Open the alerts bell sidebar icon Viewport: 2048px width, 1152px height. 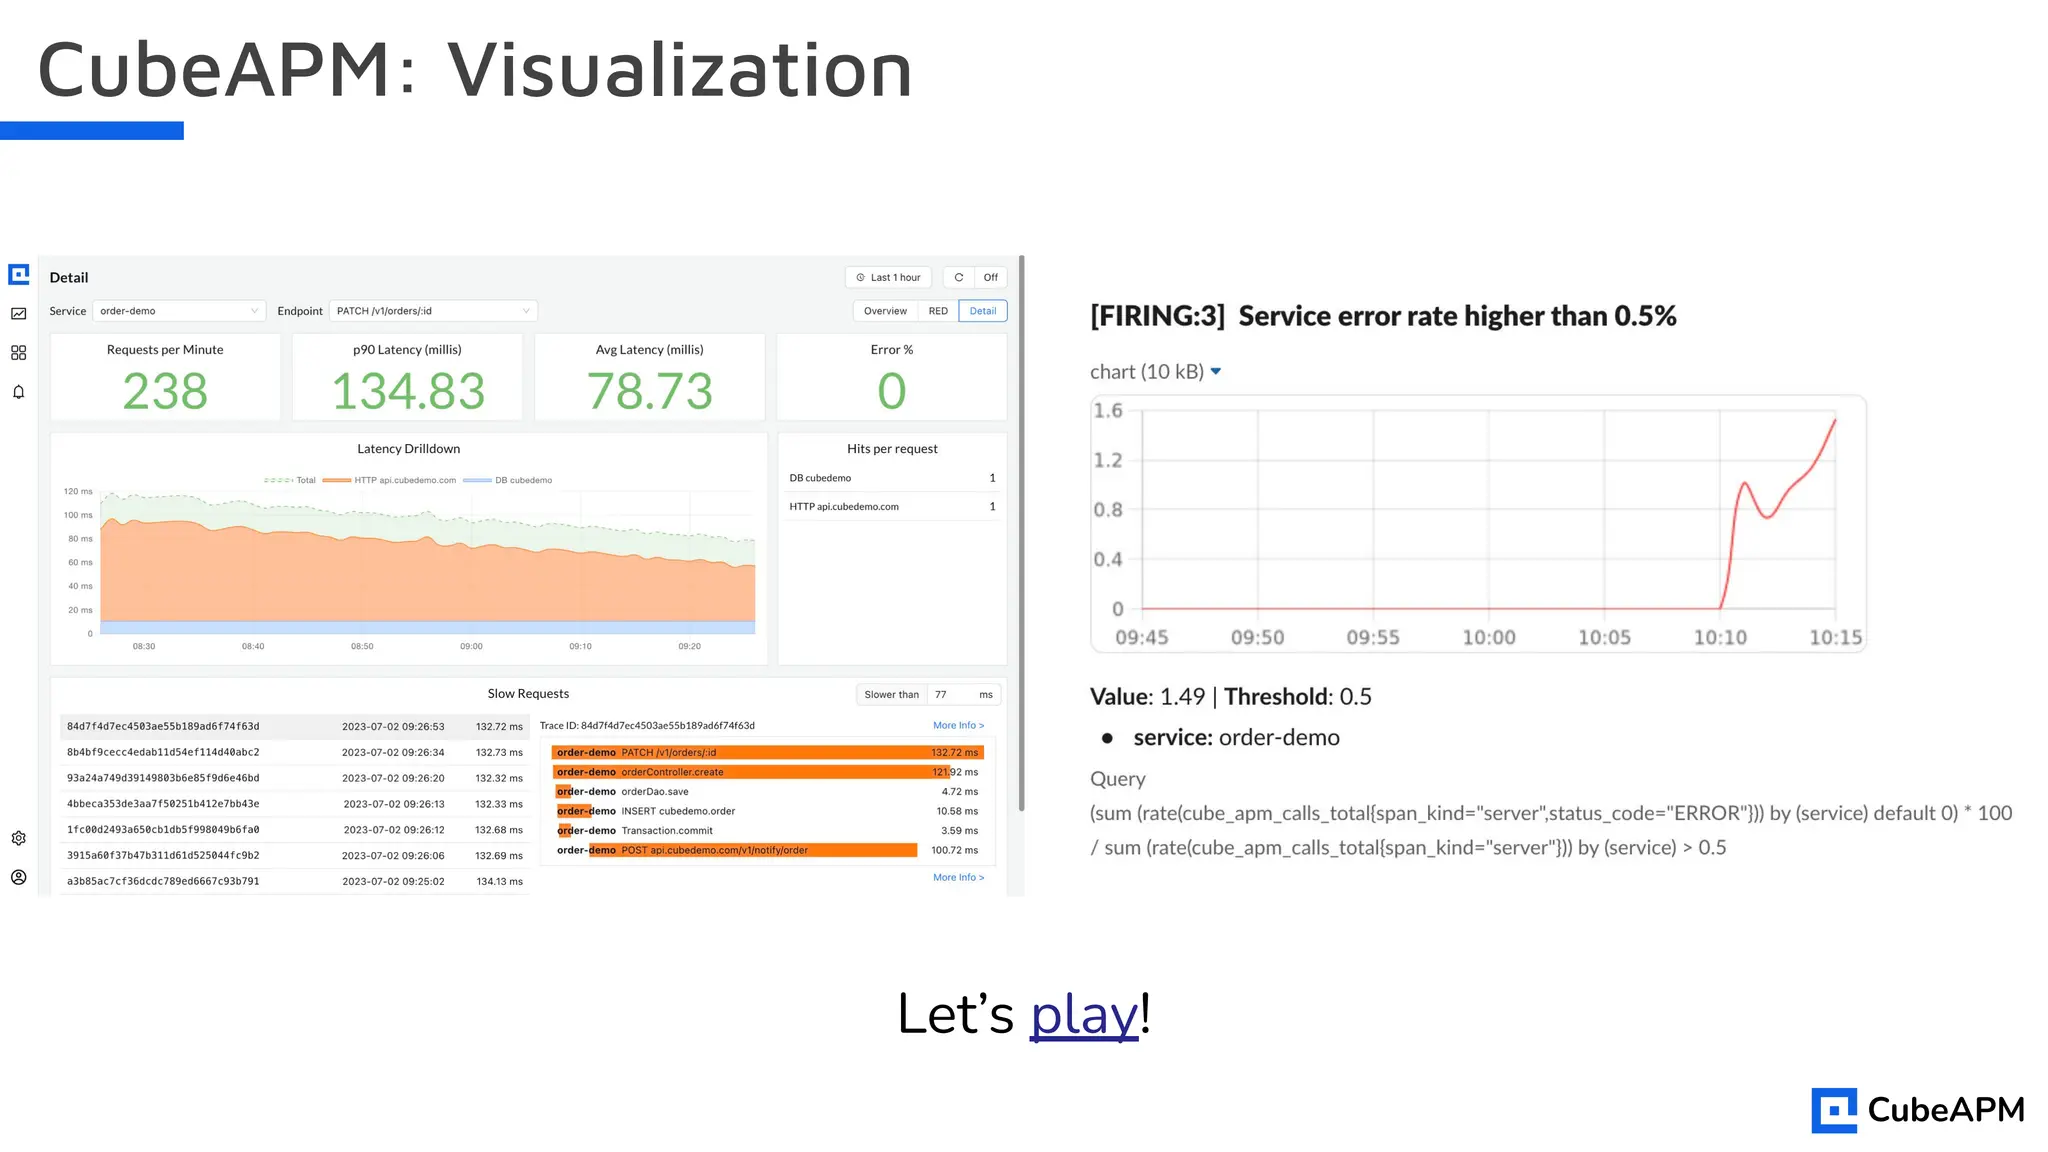click(x=18, y=392)
